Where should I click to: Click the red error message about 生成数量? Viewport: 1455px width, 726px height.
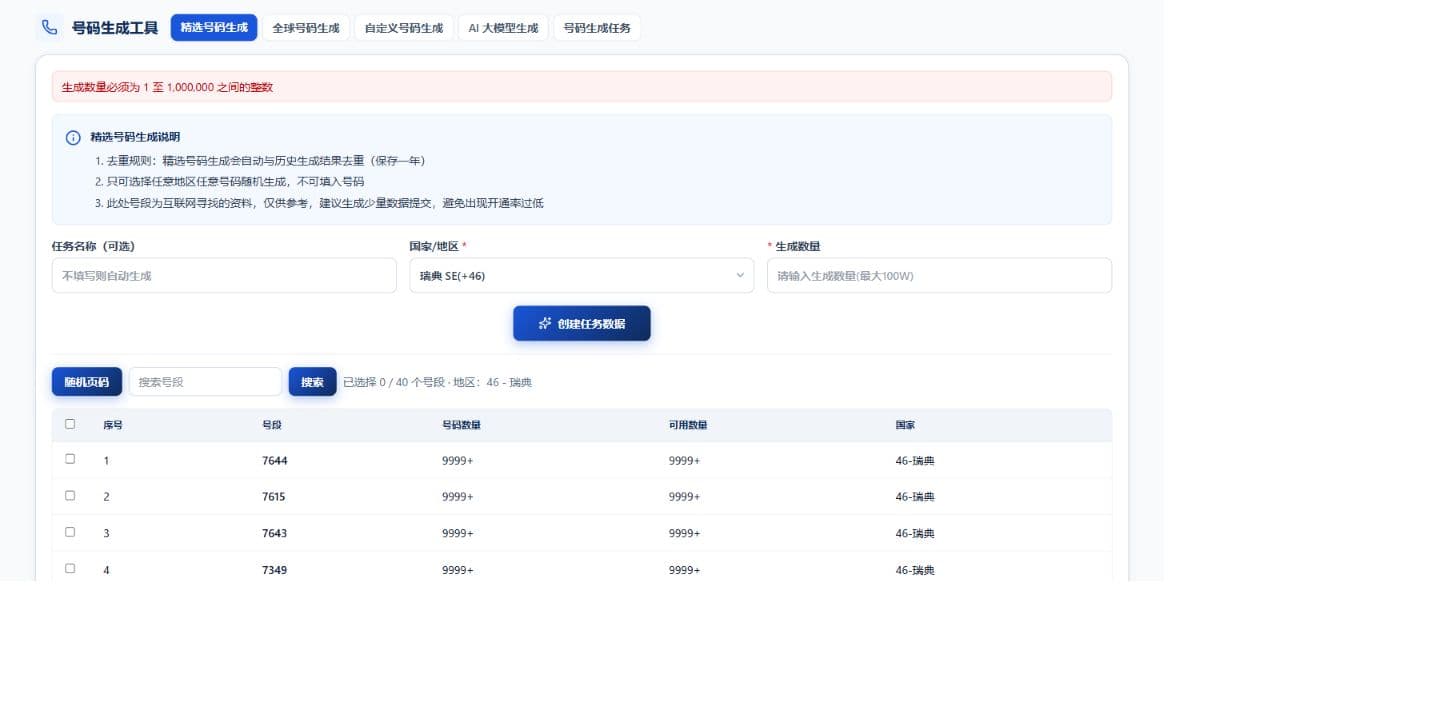(167, 87)
